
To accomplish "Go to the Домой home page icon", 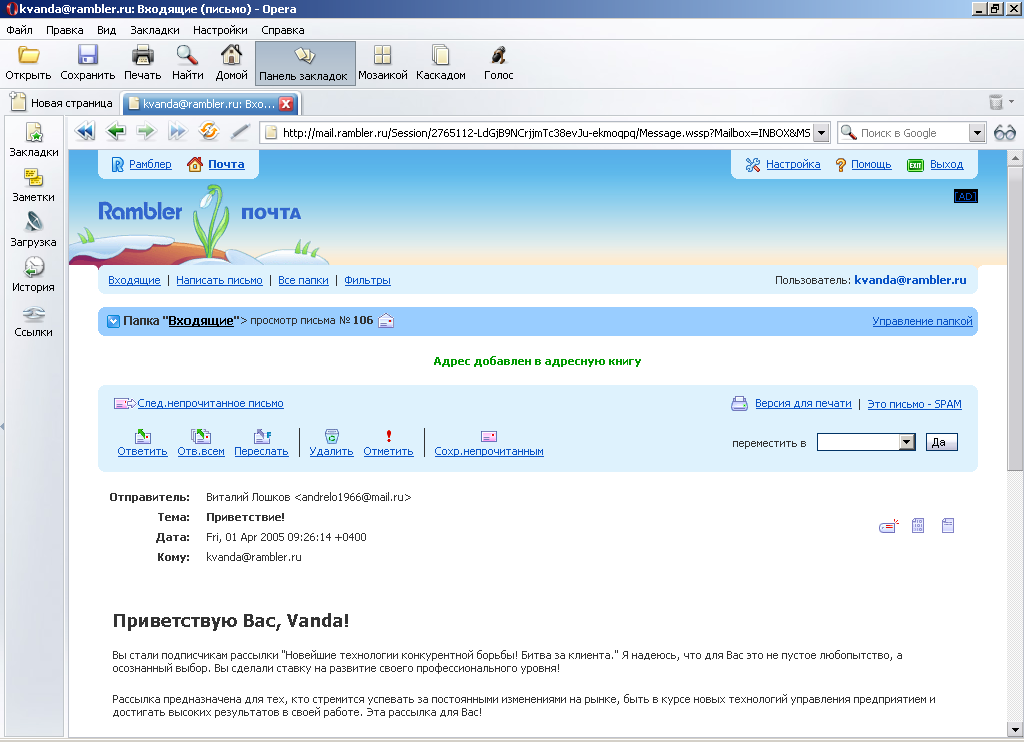I will coord(231,56).
